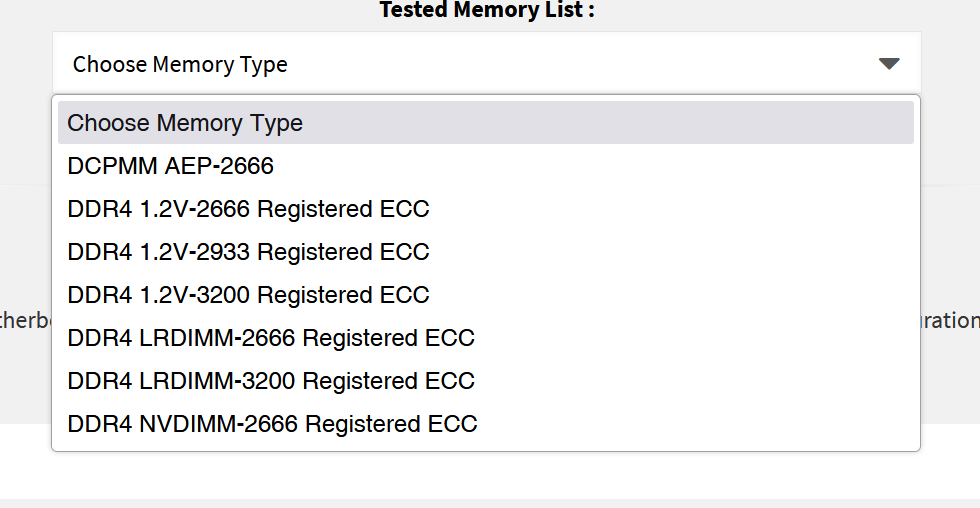980x508 pixels.
Task: Pick the 2933 speed registered memory
Action: (248, 252)
